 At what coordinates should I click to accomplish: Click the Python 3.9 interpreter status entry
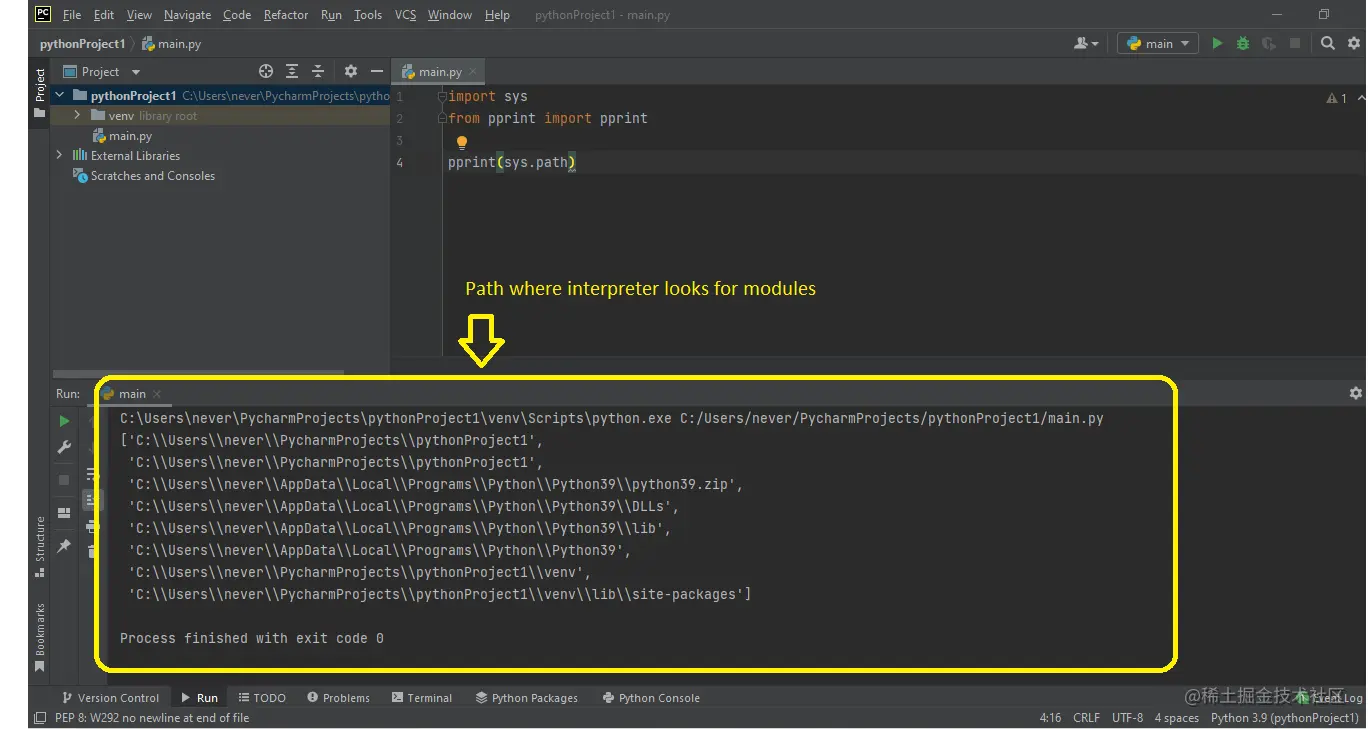point(1284,717)
